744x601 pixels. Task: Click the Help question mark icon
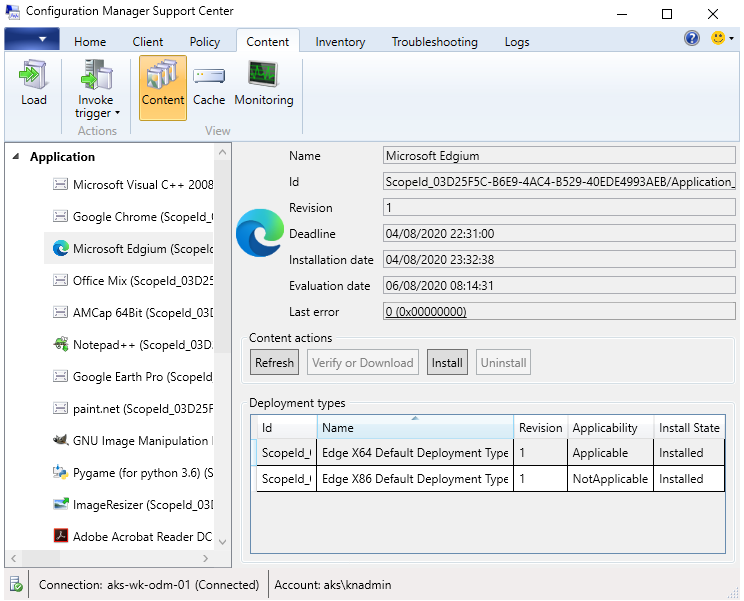click(x=692, y=39)
